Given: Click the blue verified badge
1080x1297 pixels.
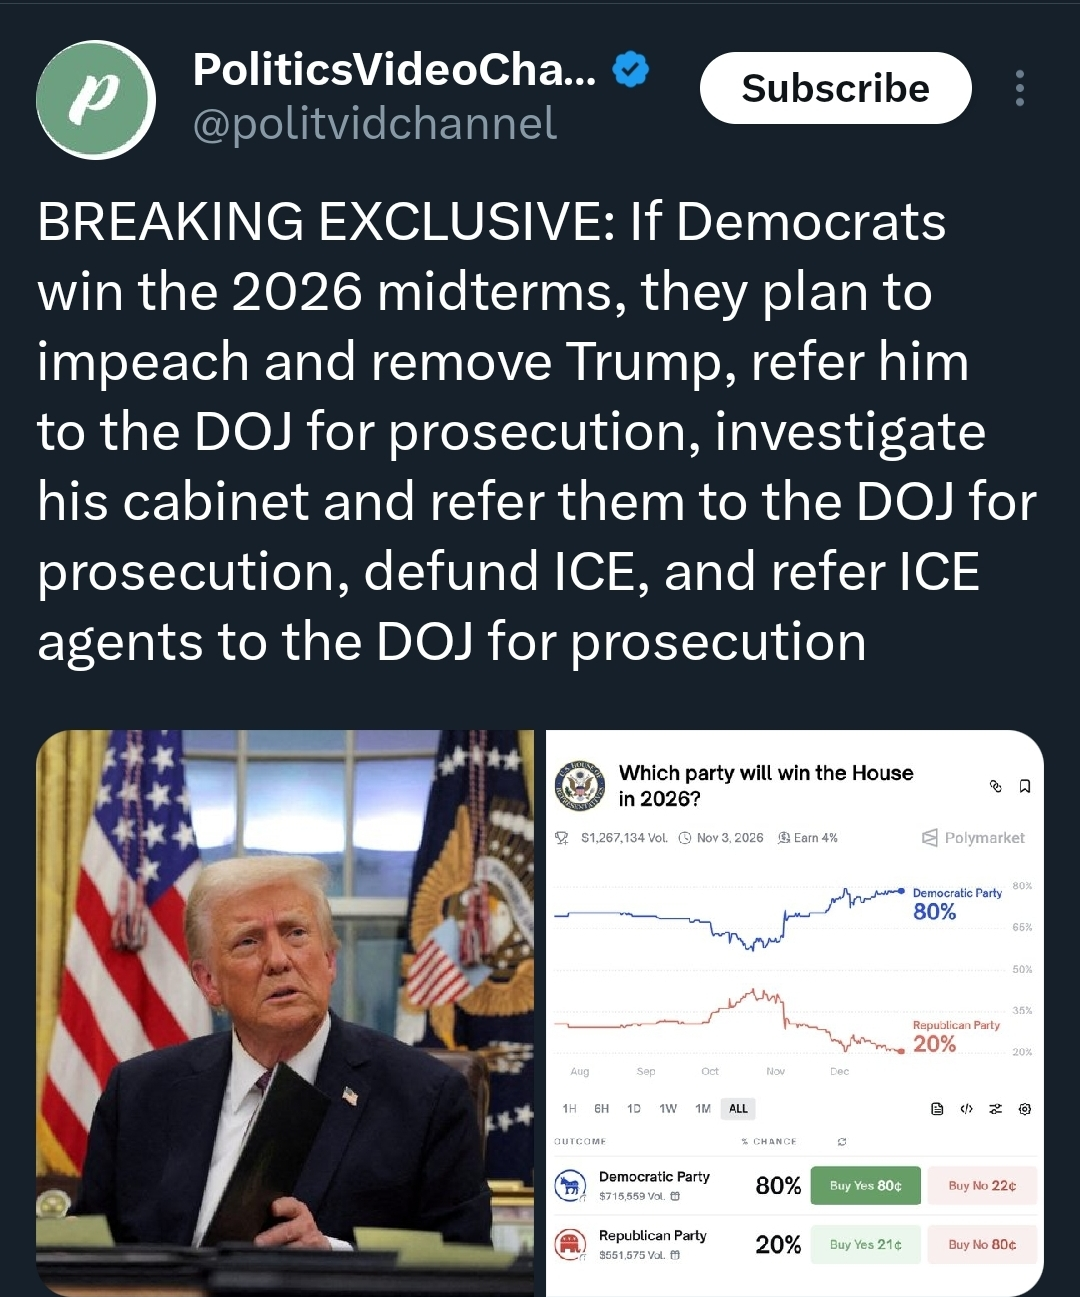Looking at the screenshot, I should [x=630, y=69].
